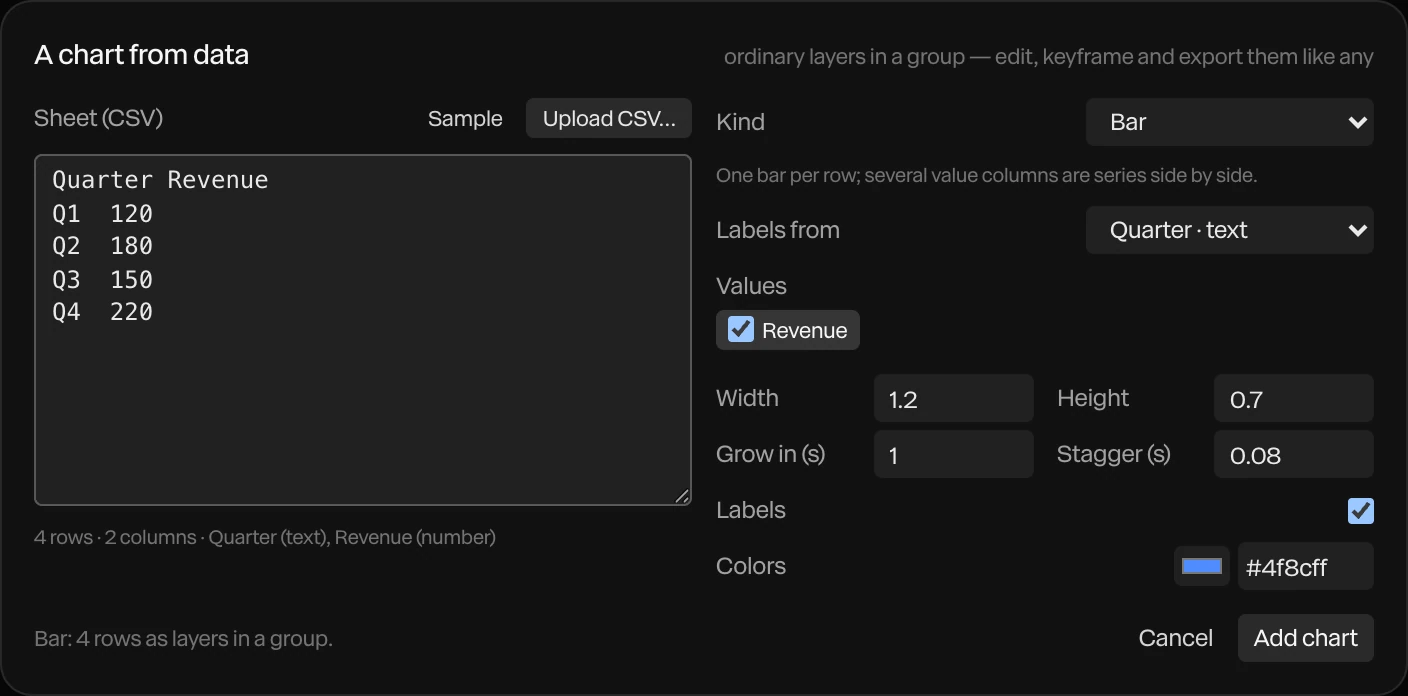
Task: Click into the Height field
Action: (x=1293, y=399)
